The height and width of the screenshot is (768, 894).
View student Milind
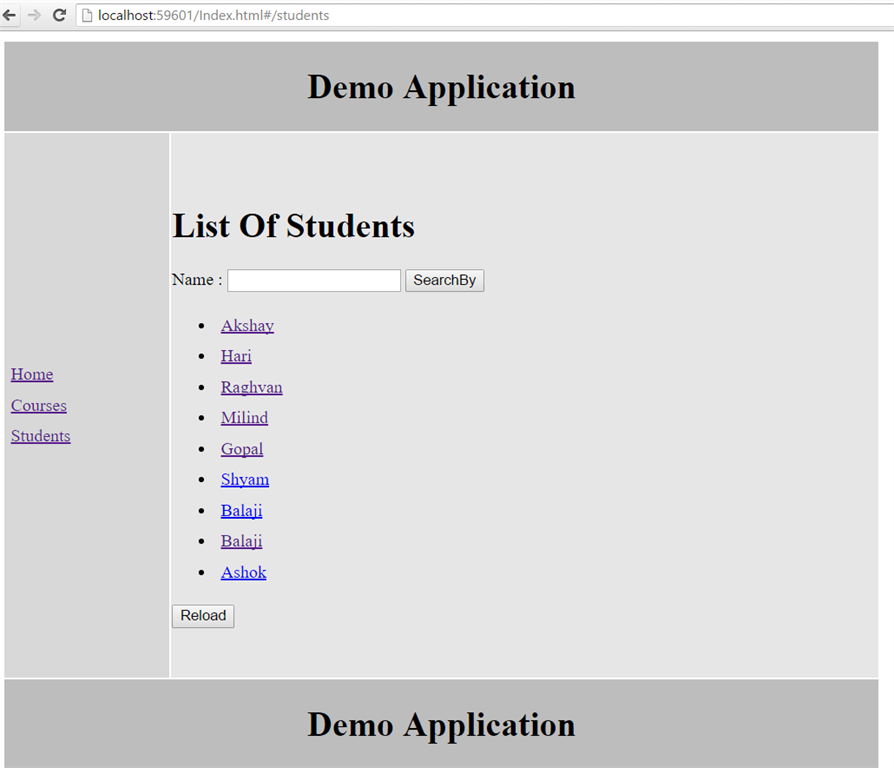click(x=244, y=418)
